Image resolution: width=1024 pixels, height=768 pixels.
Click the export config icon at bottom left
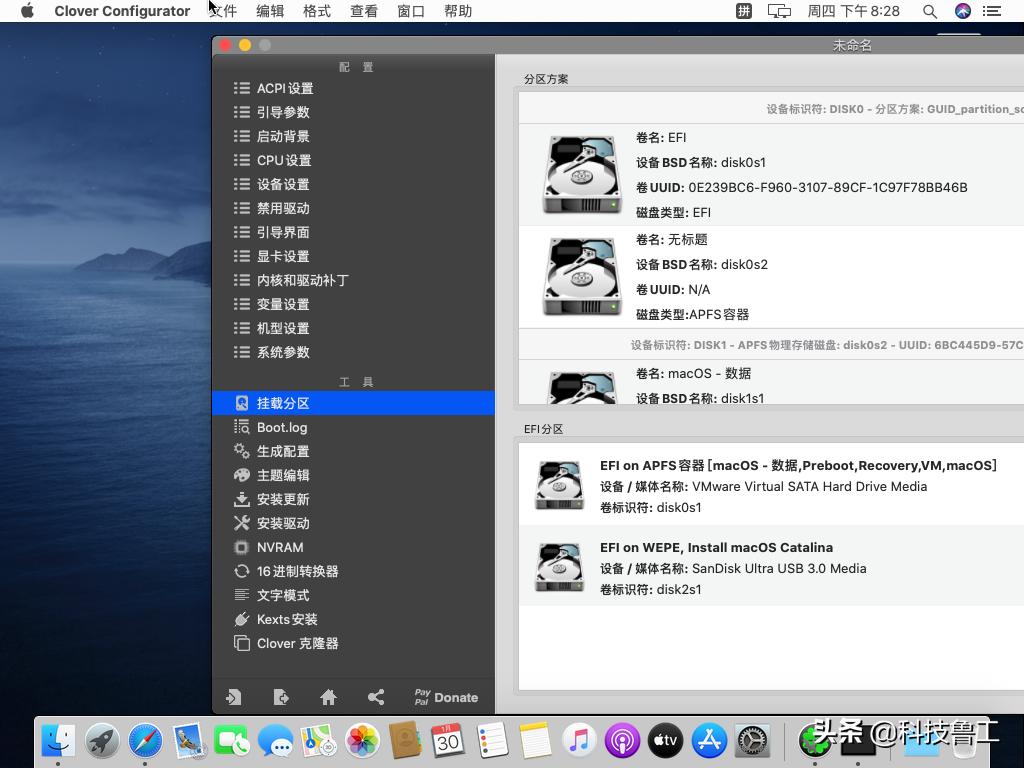[281, 697]
